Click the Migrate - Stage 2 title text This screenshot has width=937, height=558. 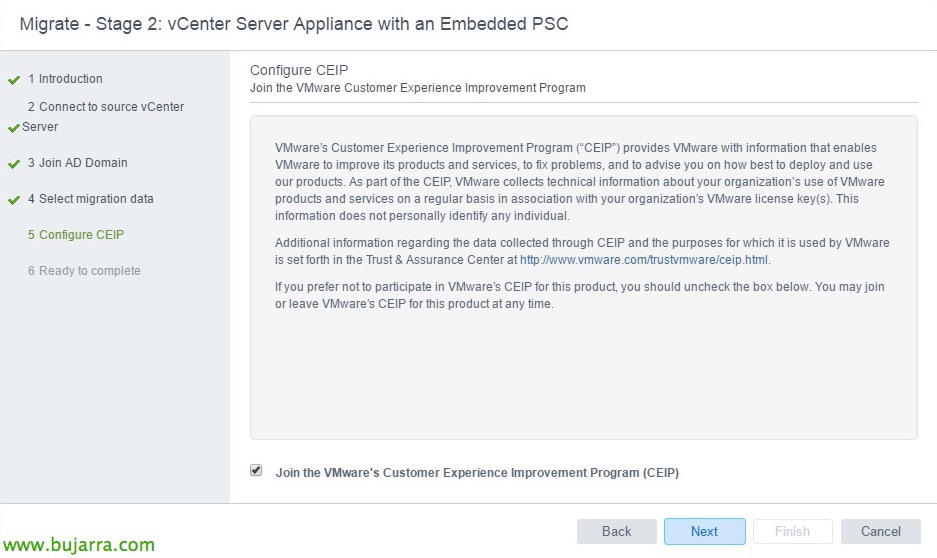[294, 23]
